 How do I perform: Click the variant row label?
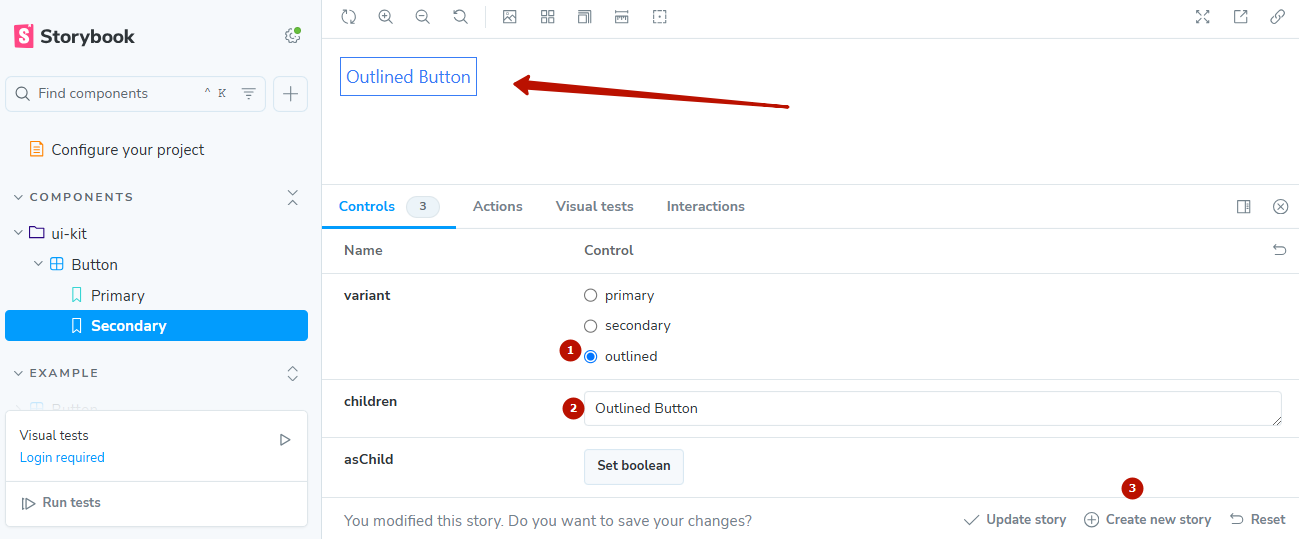(x=367, y=295)
